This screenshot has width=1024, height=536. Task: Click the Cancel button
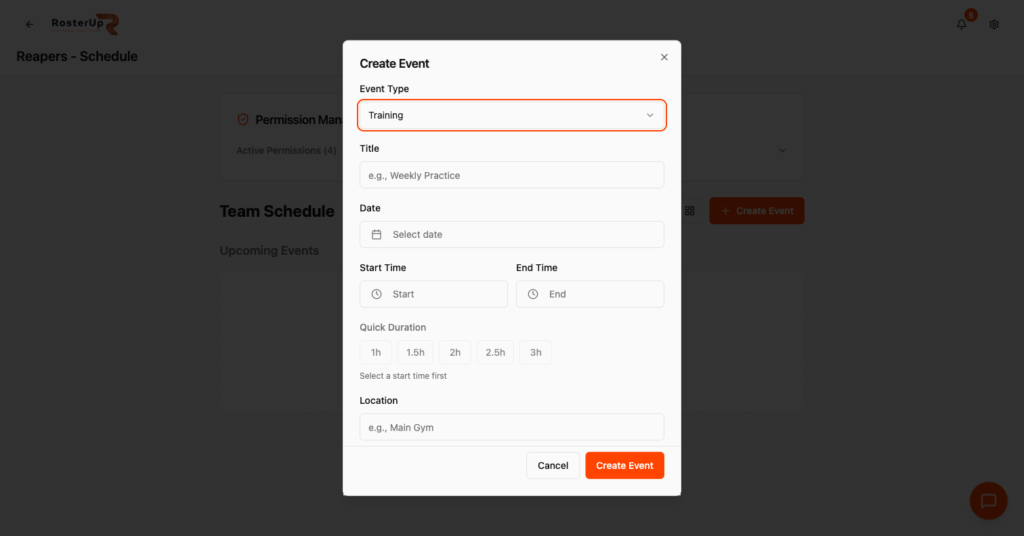click(552, 465)
